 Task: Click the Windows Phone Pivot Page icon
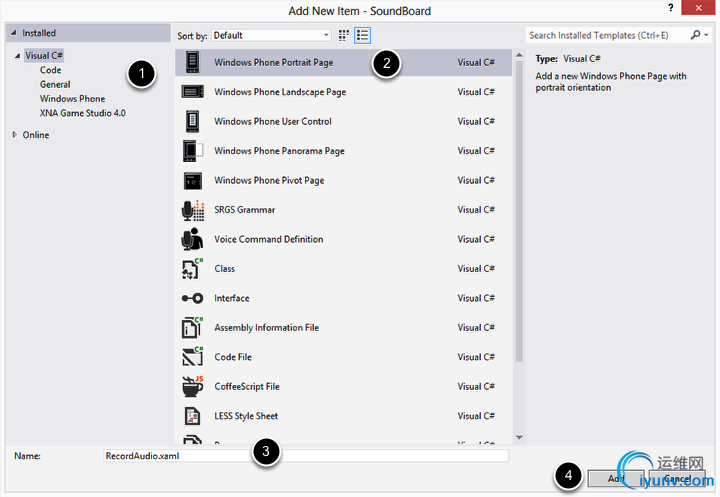pos(192,181)
